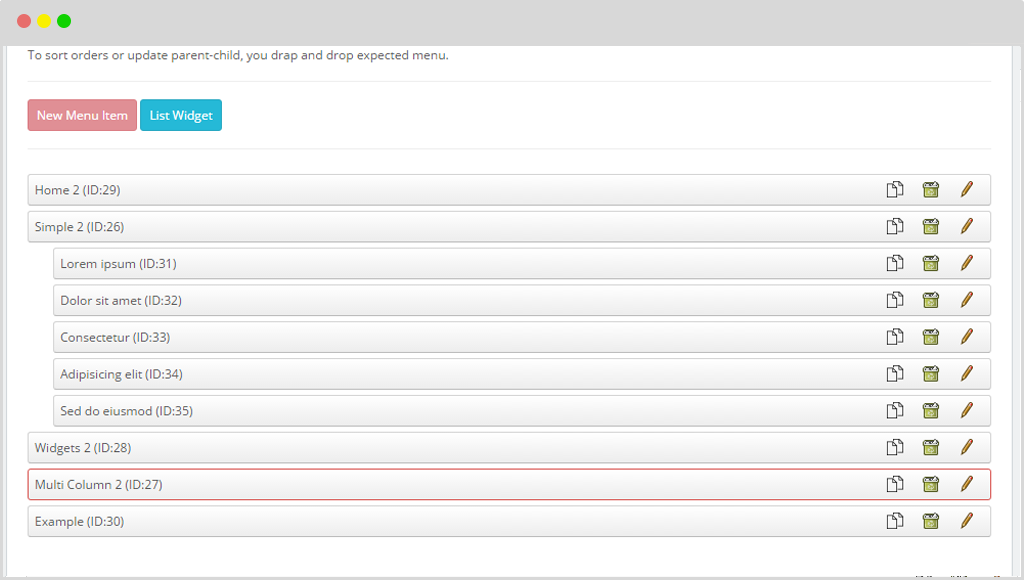
Task: Select the Multi Column 2 (ID:27) row
Action: coord(509,484)
